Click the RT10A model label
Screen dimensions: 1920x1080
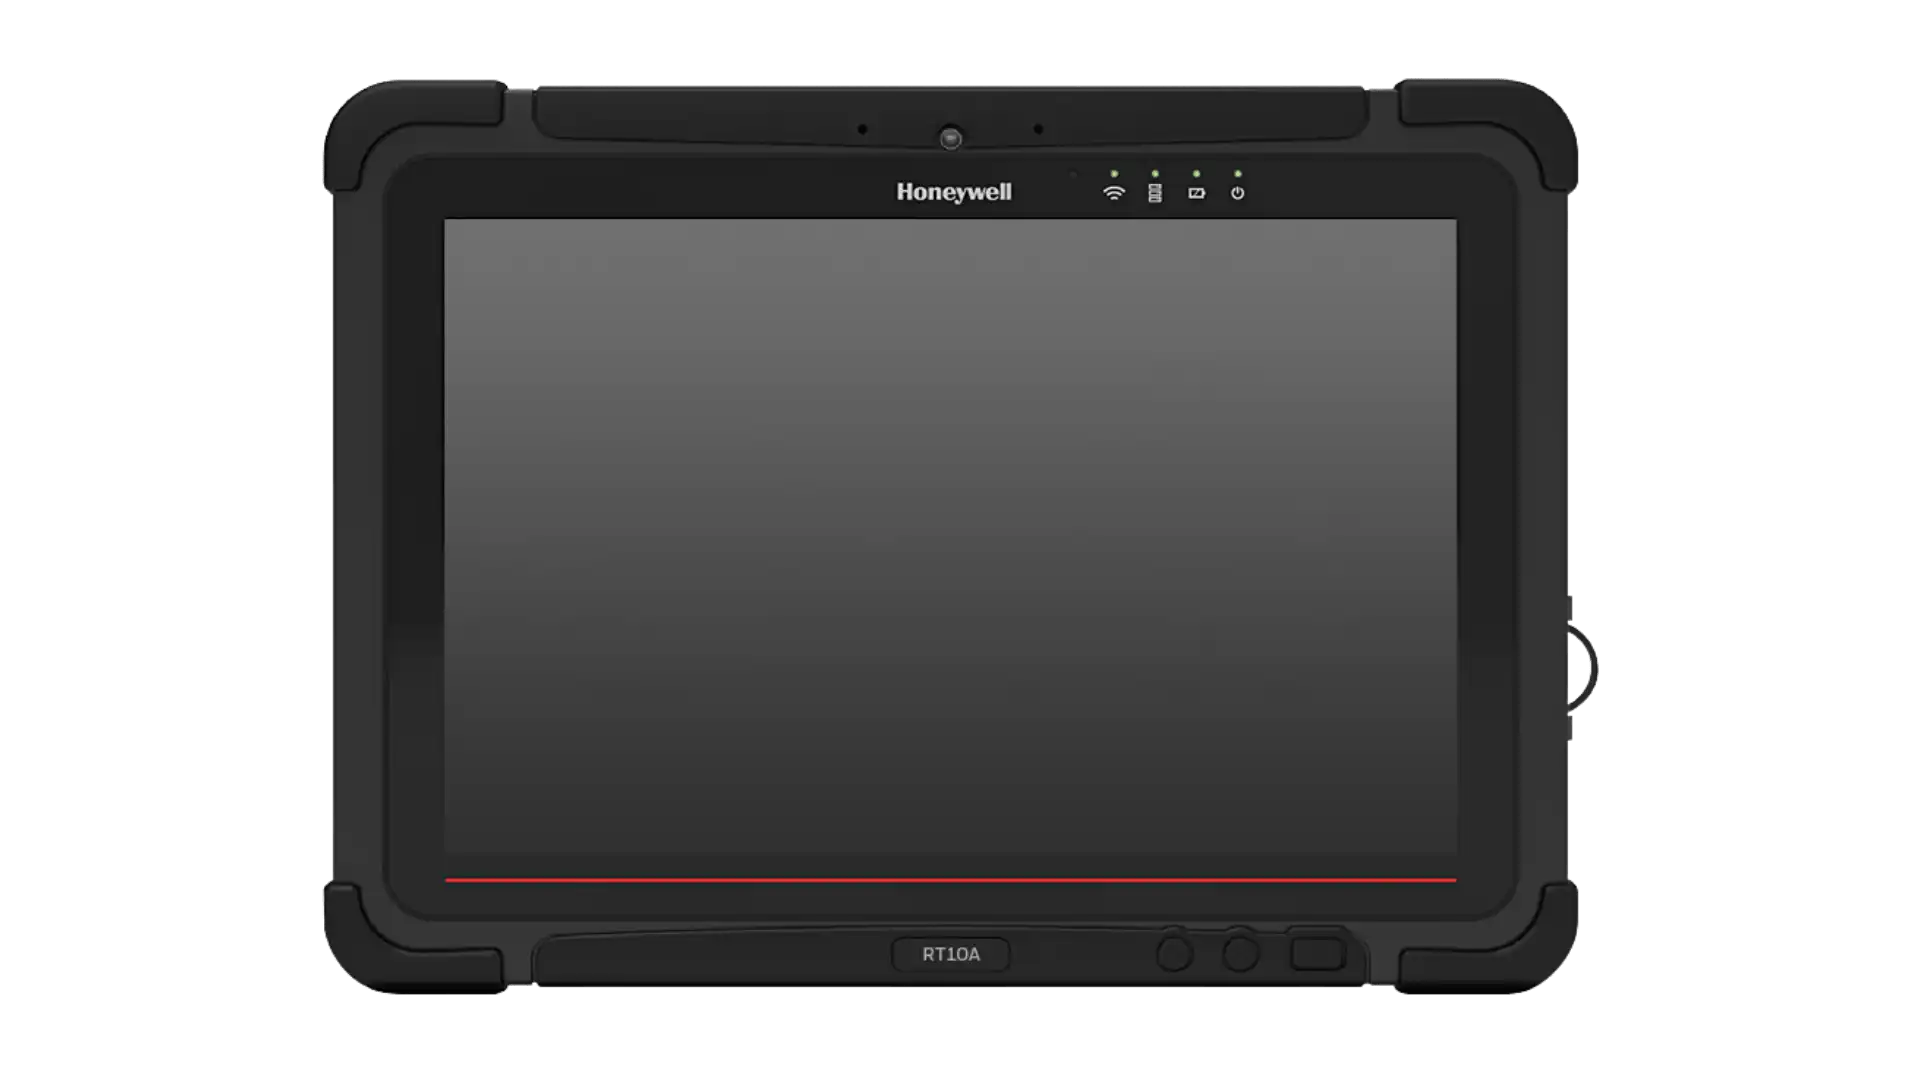point(951,954)
